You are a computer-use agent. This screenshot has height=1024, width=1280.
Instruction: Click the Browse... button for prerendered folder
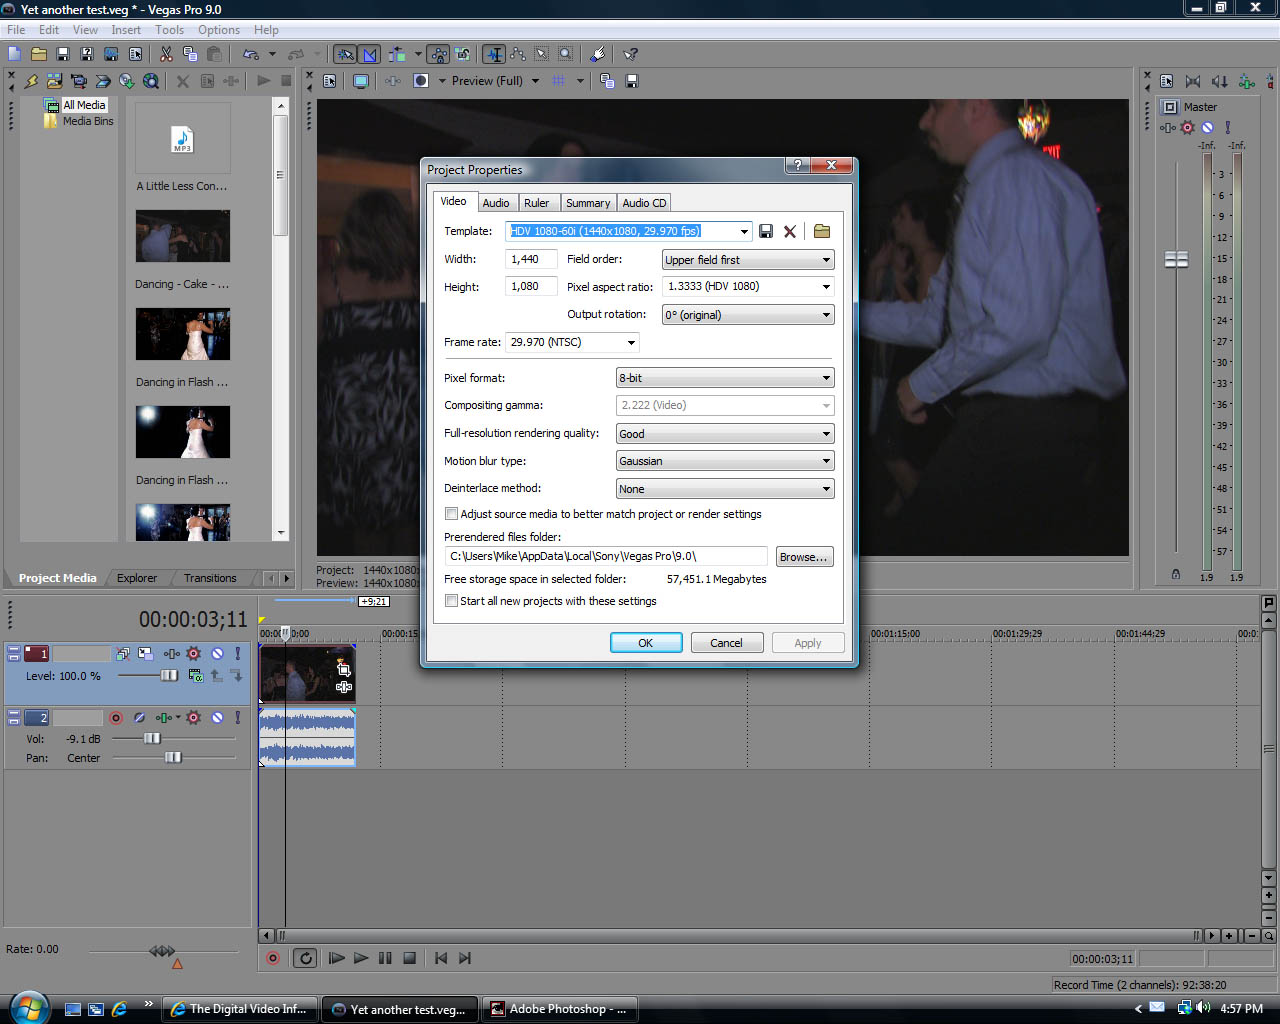803,557
